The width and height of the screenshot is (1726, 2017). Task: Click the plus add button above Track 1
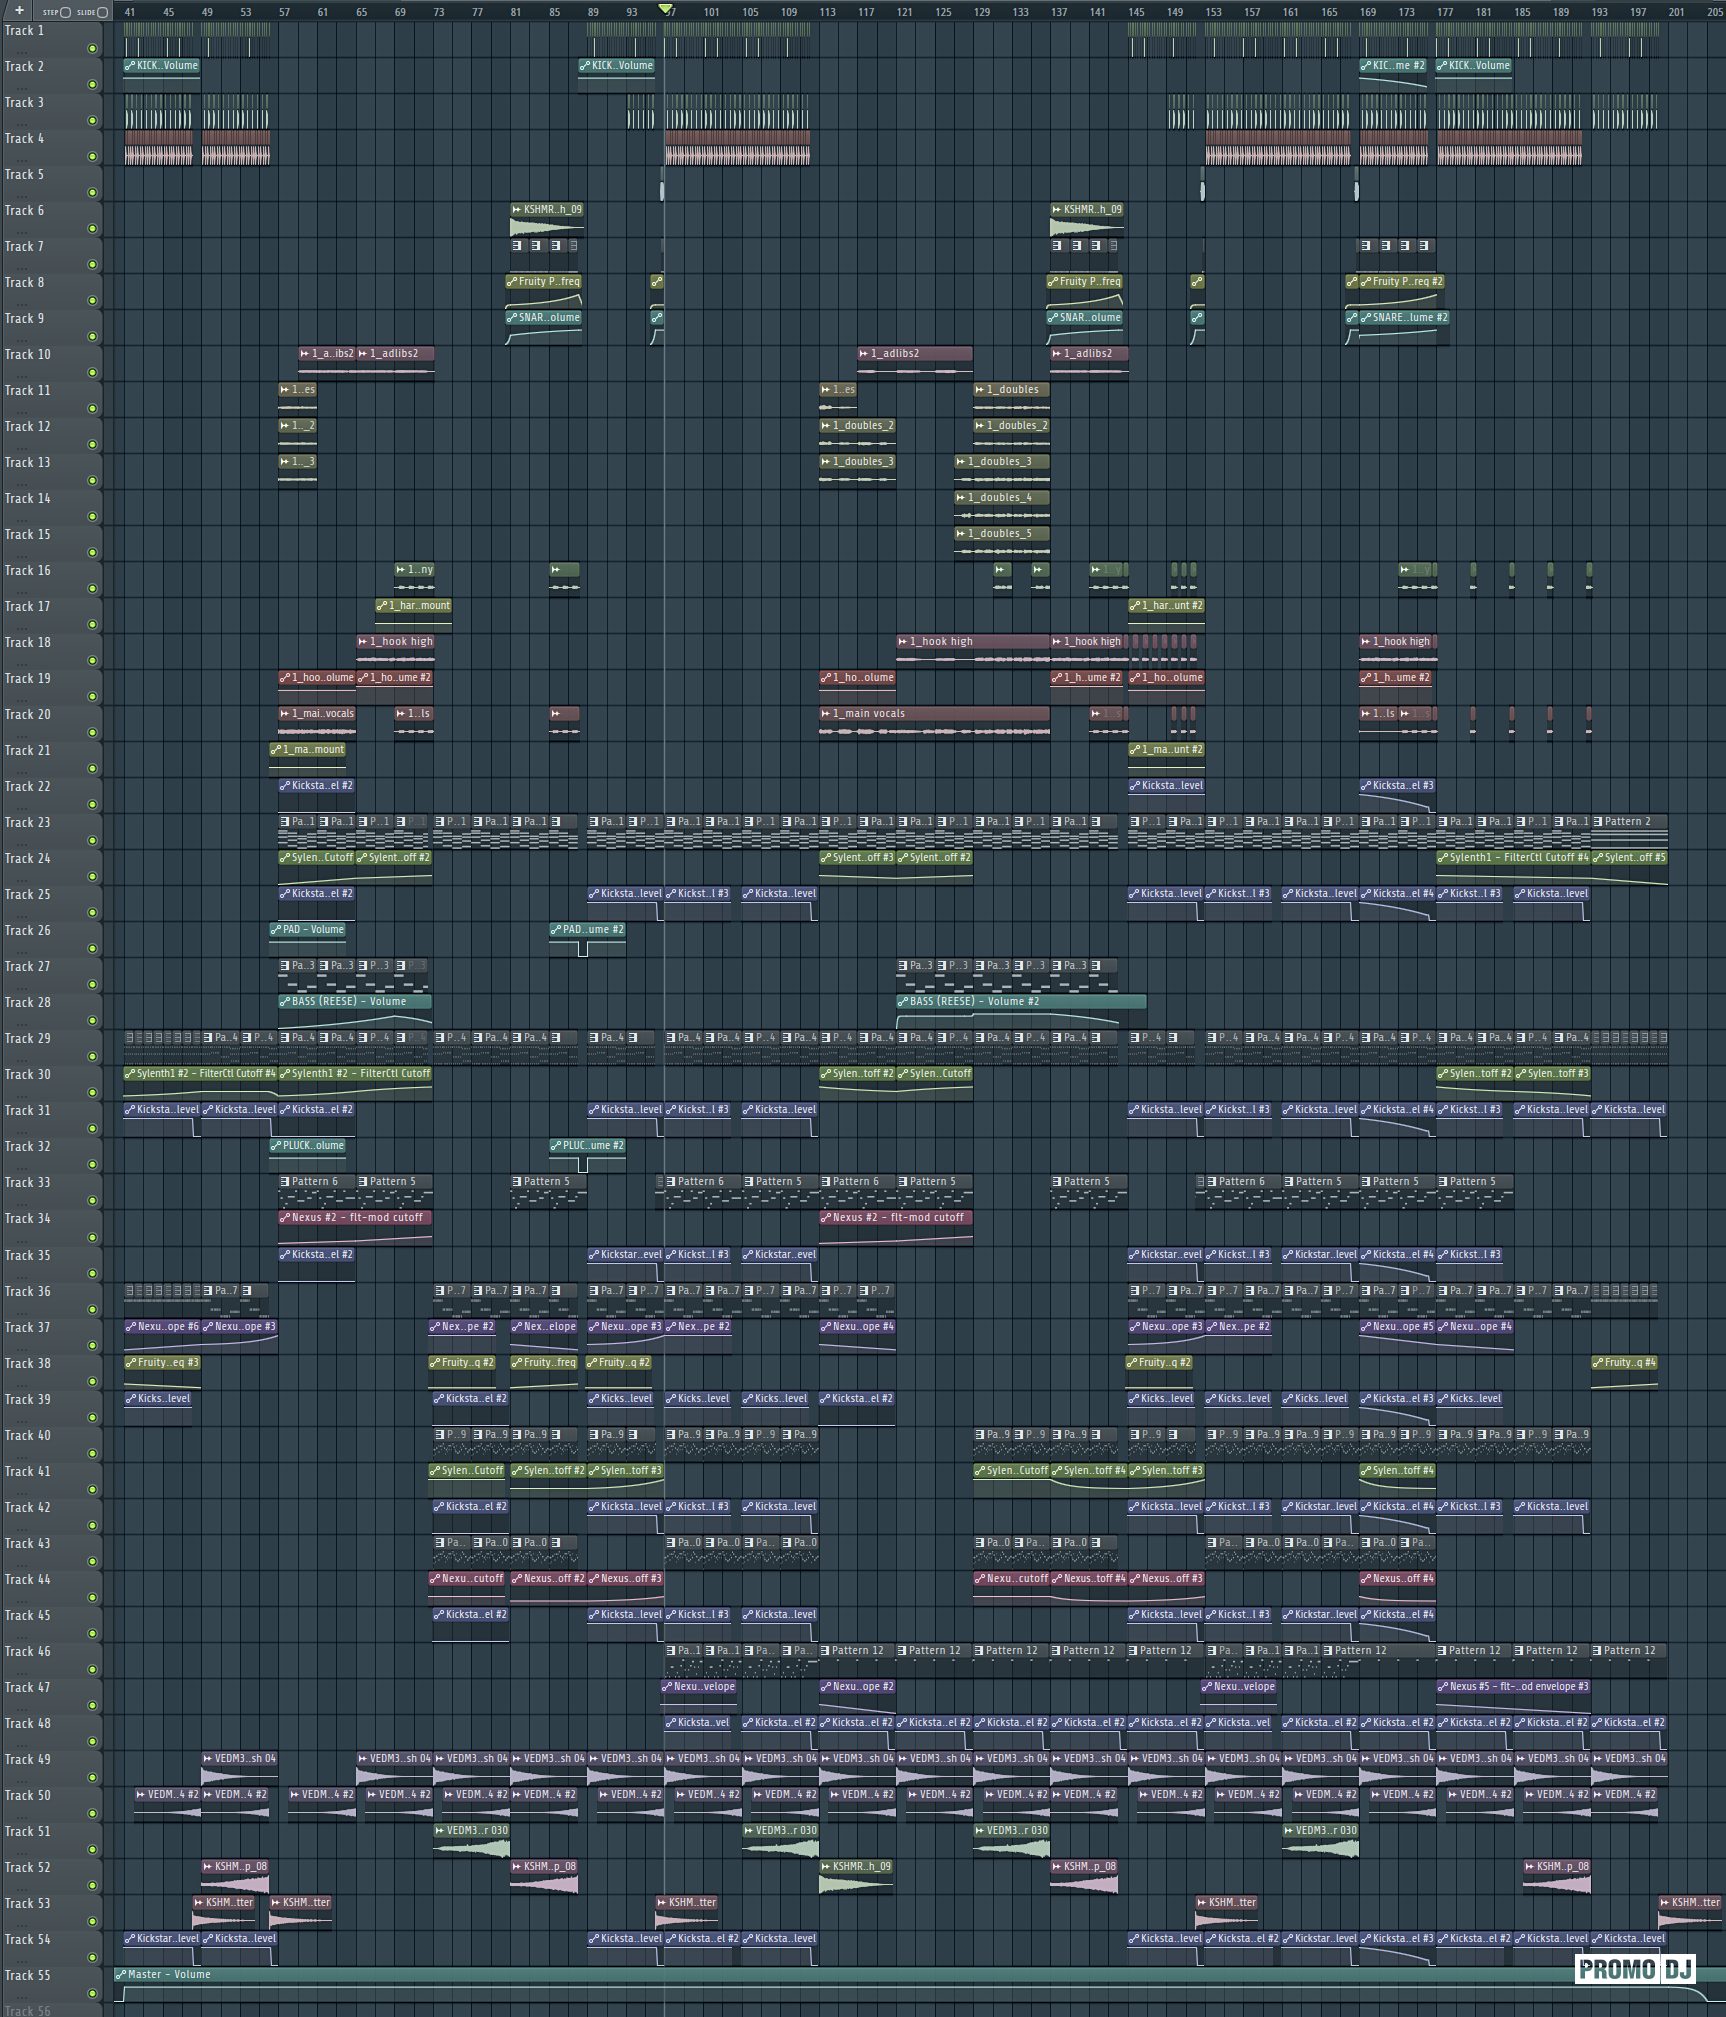pos(19,11)
